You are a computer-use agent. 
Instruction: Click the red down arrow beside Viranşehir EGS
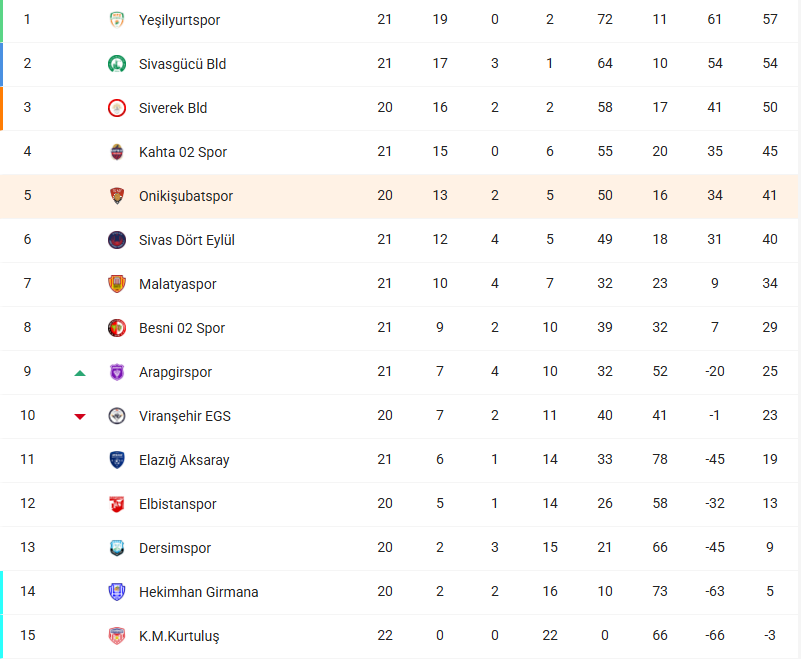tap(80, 417)
